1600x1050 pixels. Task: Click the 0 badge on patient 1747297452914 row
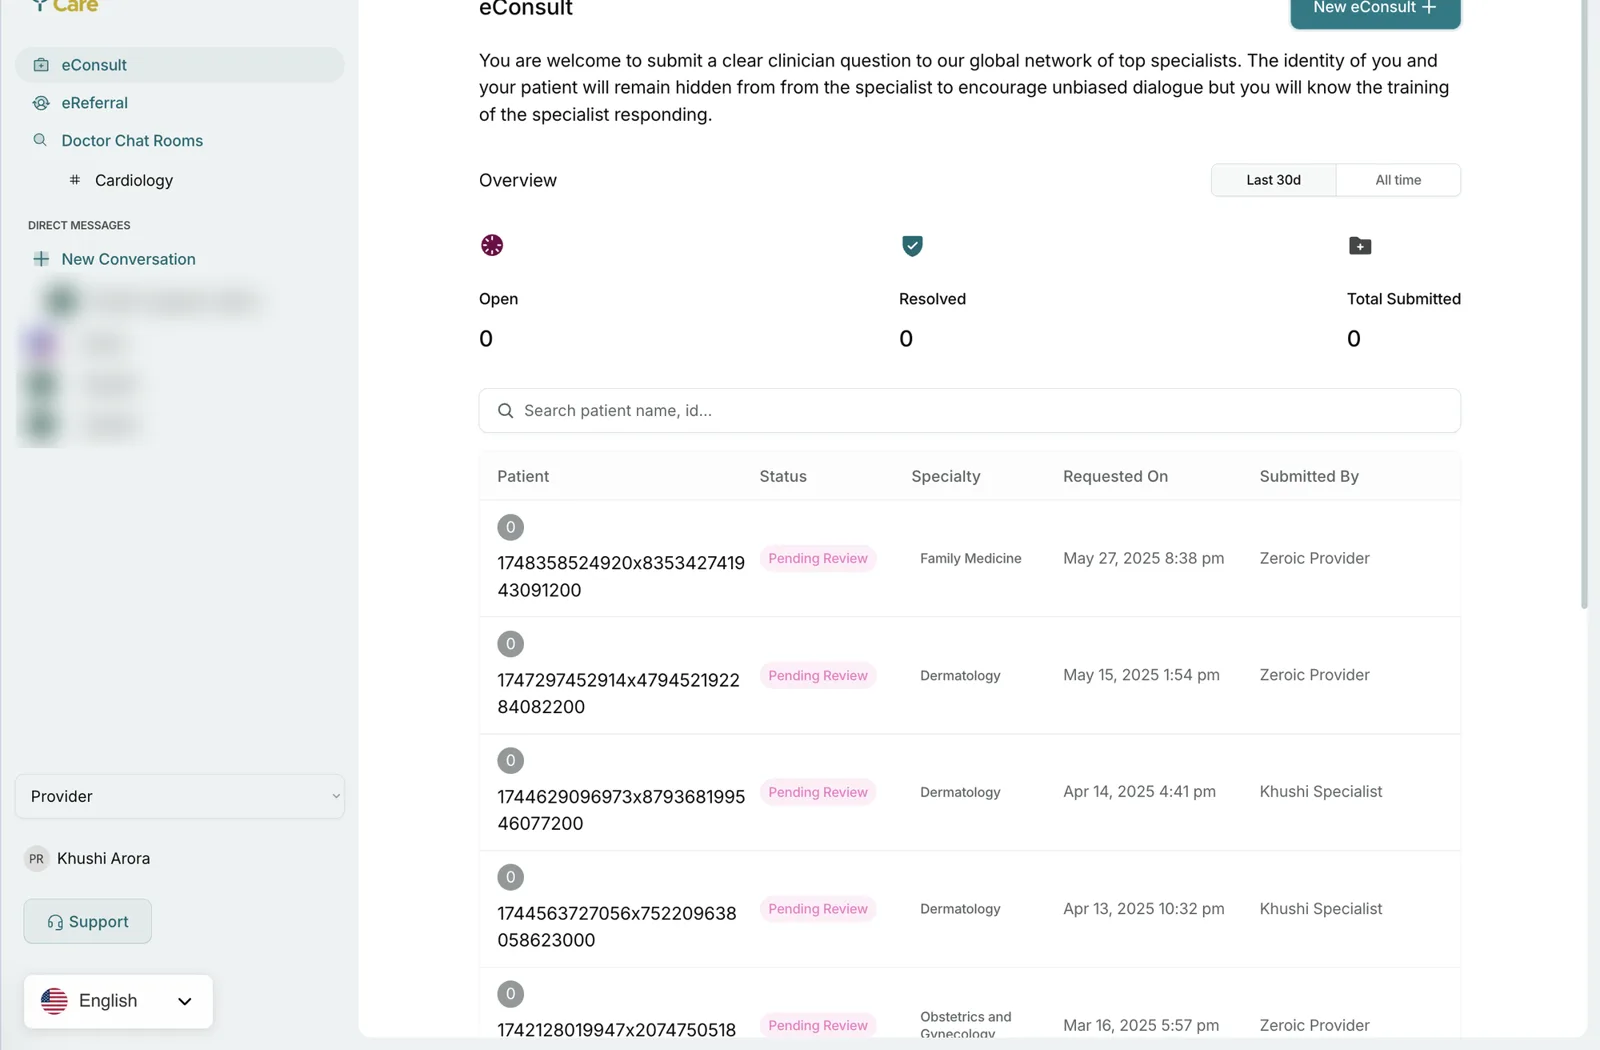tap(511, 644)
